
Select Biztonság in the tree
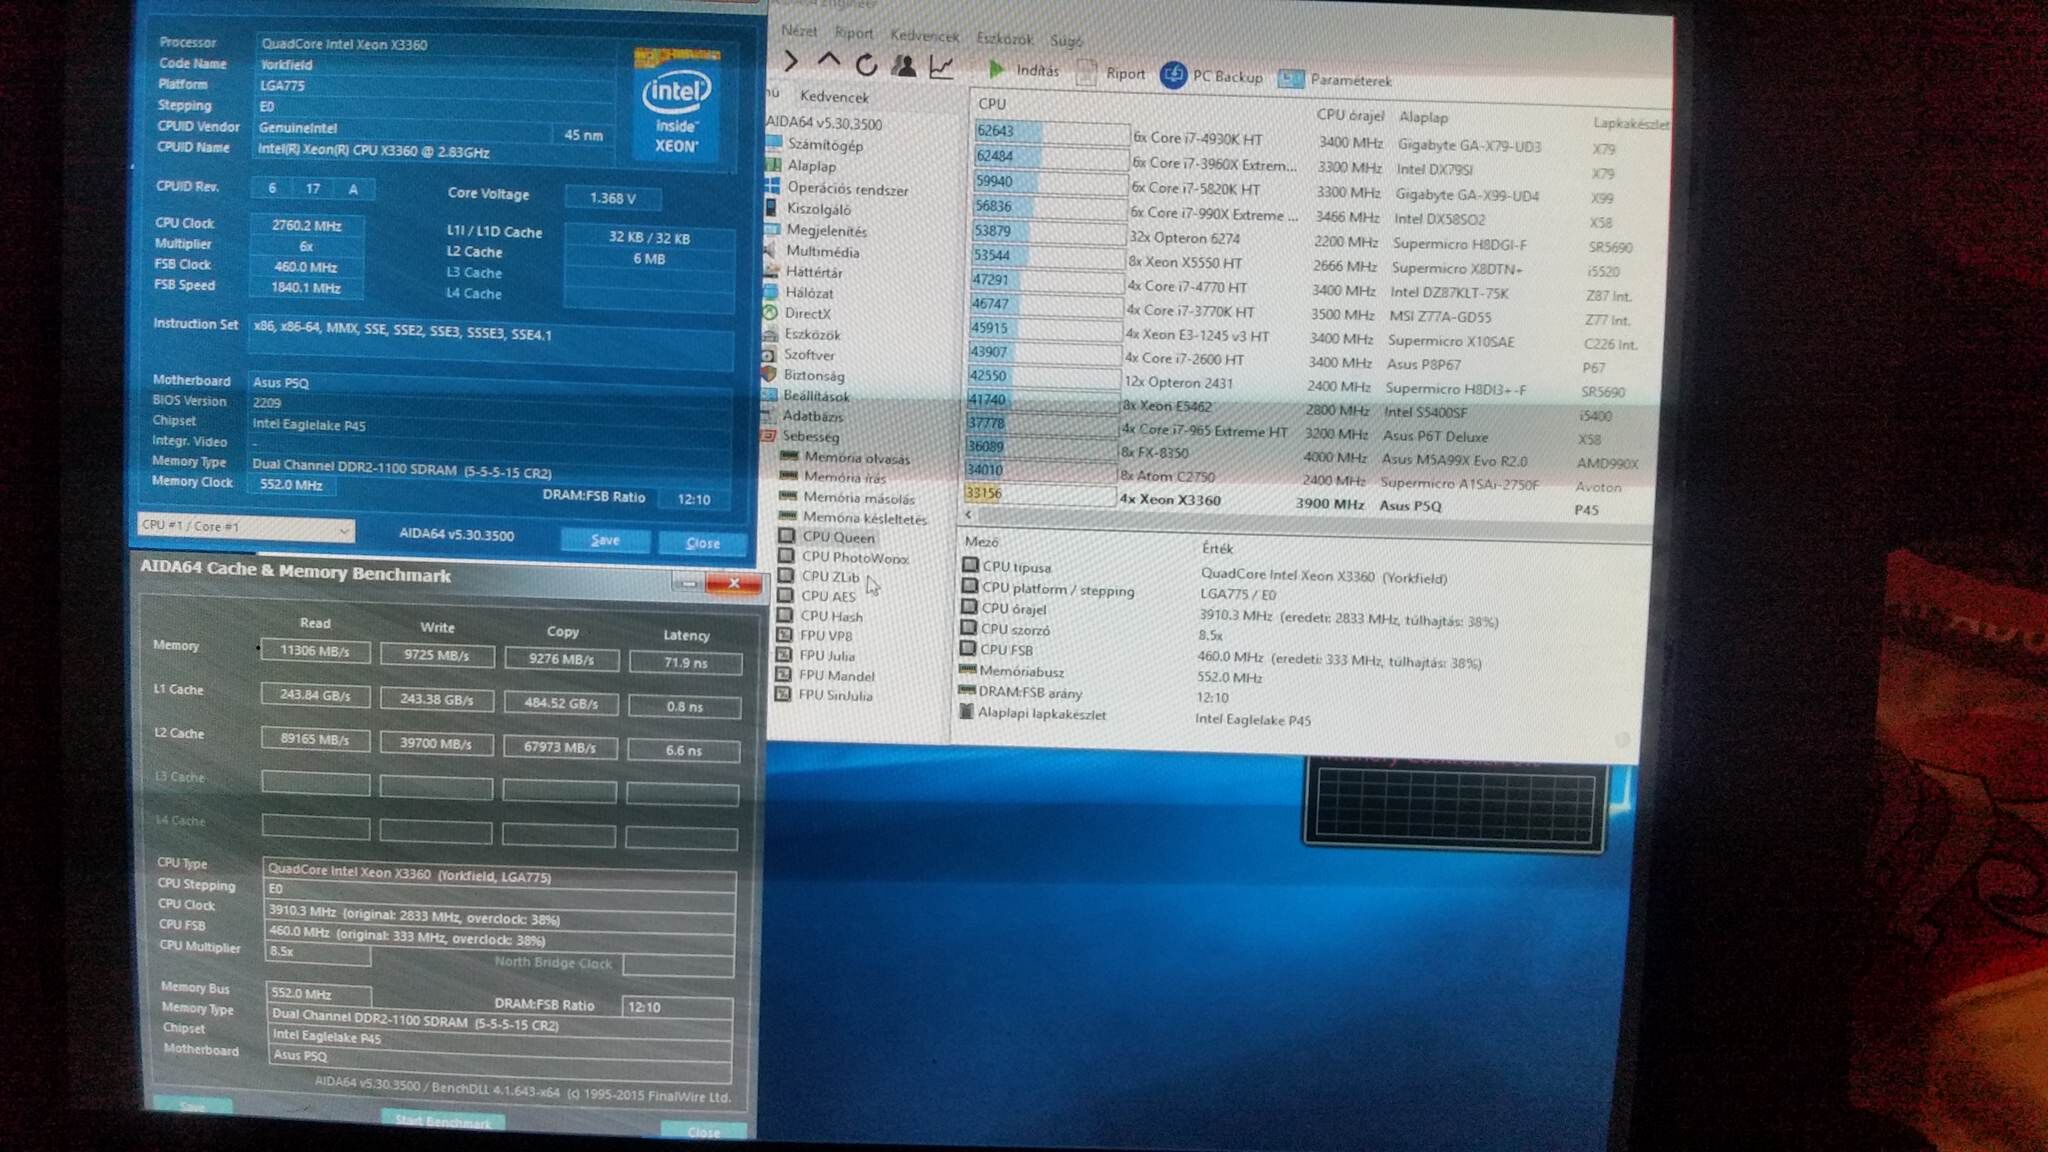click(813, 375)
